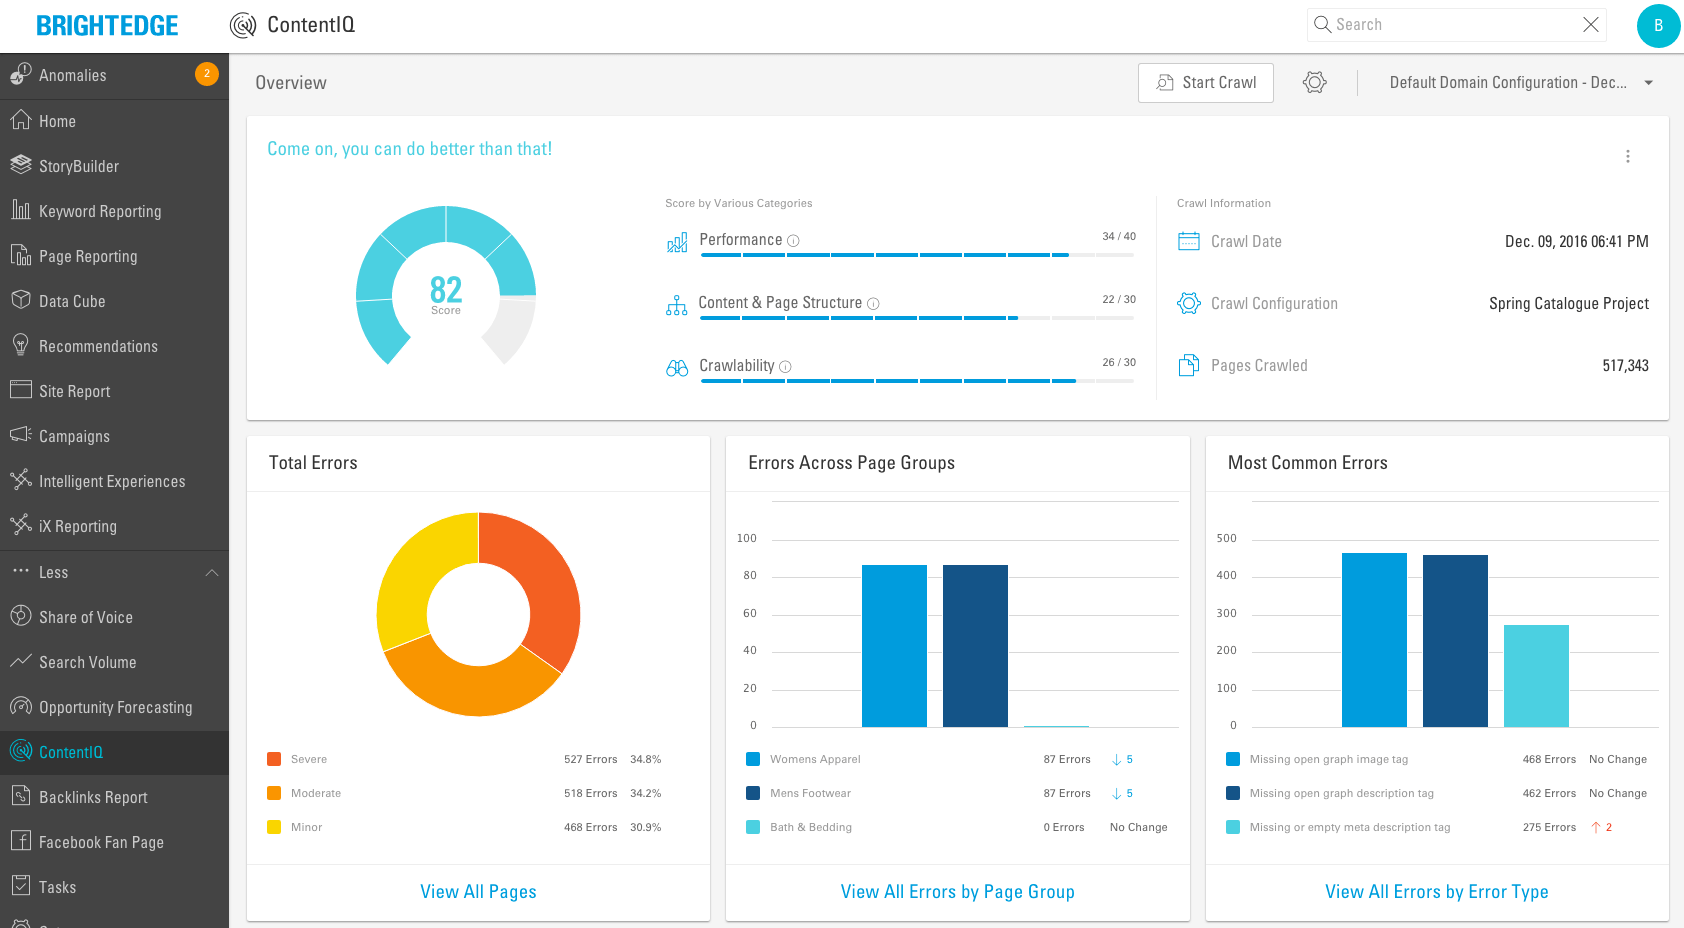1684x928 pixels.
Task: Click into the Search input field
Action: pos(1456,24)
